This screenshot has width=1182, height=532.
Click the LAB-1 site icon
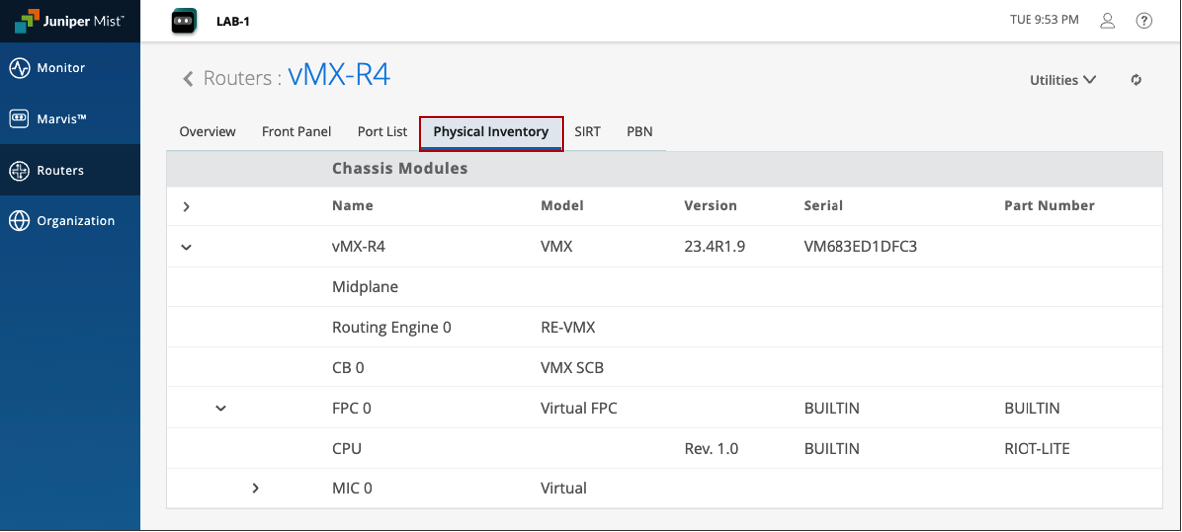pyautogui.click(x=183, y=21)
